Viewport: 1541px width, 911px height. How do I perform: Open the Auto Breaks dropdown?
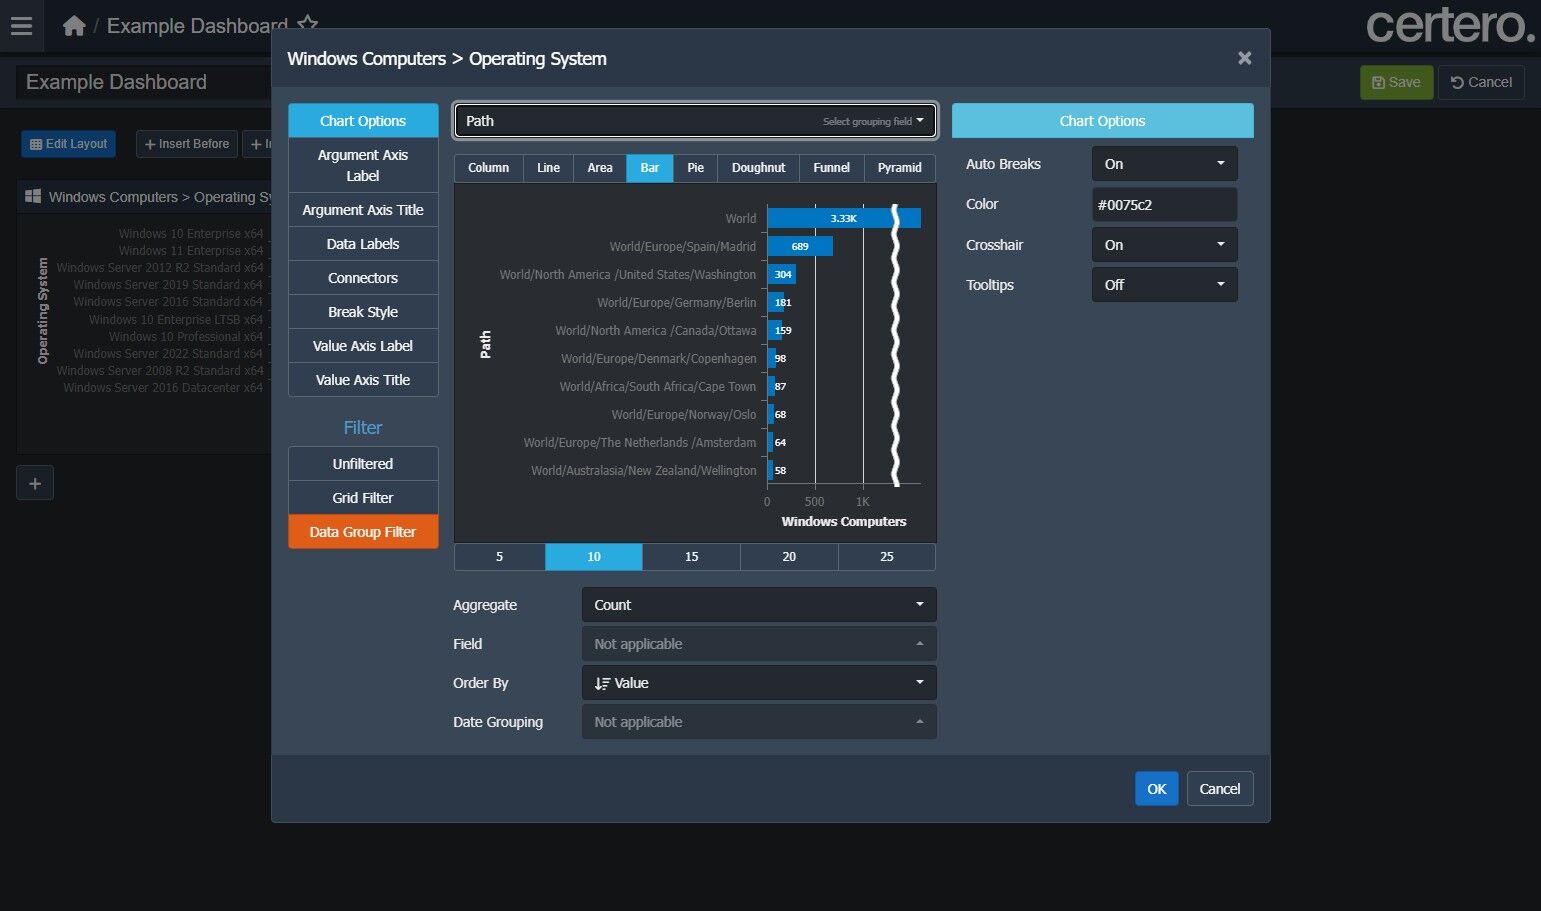(1164, 164)
